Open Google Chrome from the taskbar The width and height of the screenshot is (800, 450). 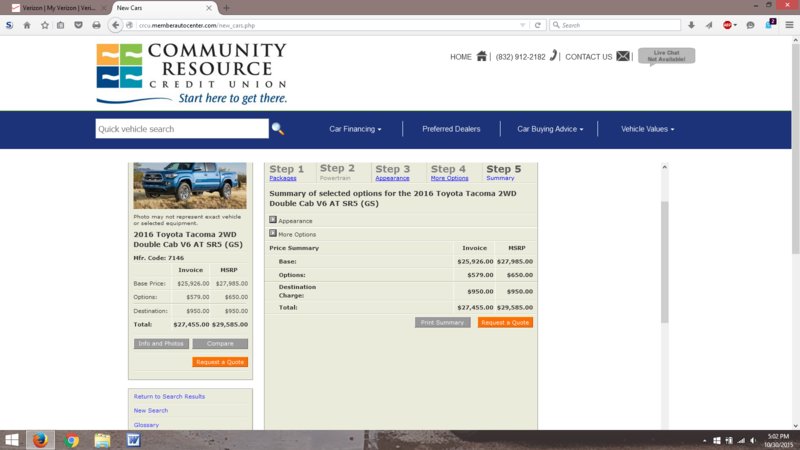72,440
